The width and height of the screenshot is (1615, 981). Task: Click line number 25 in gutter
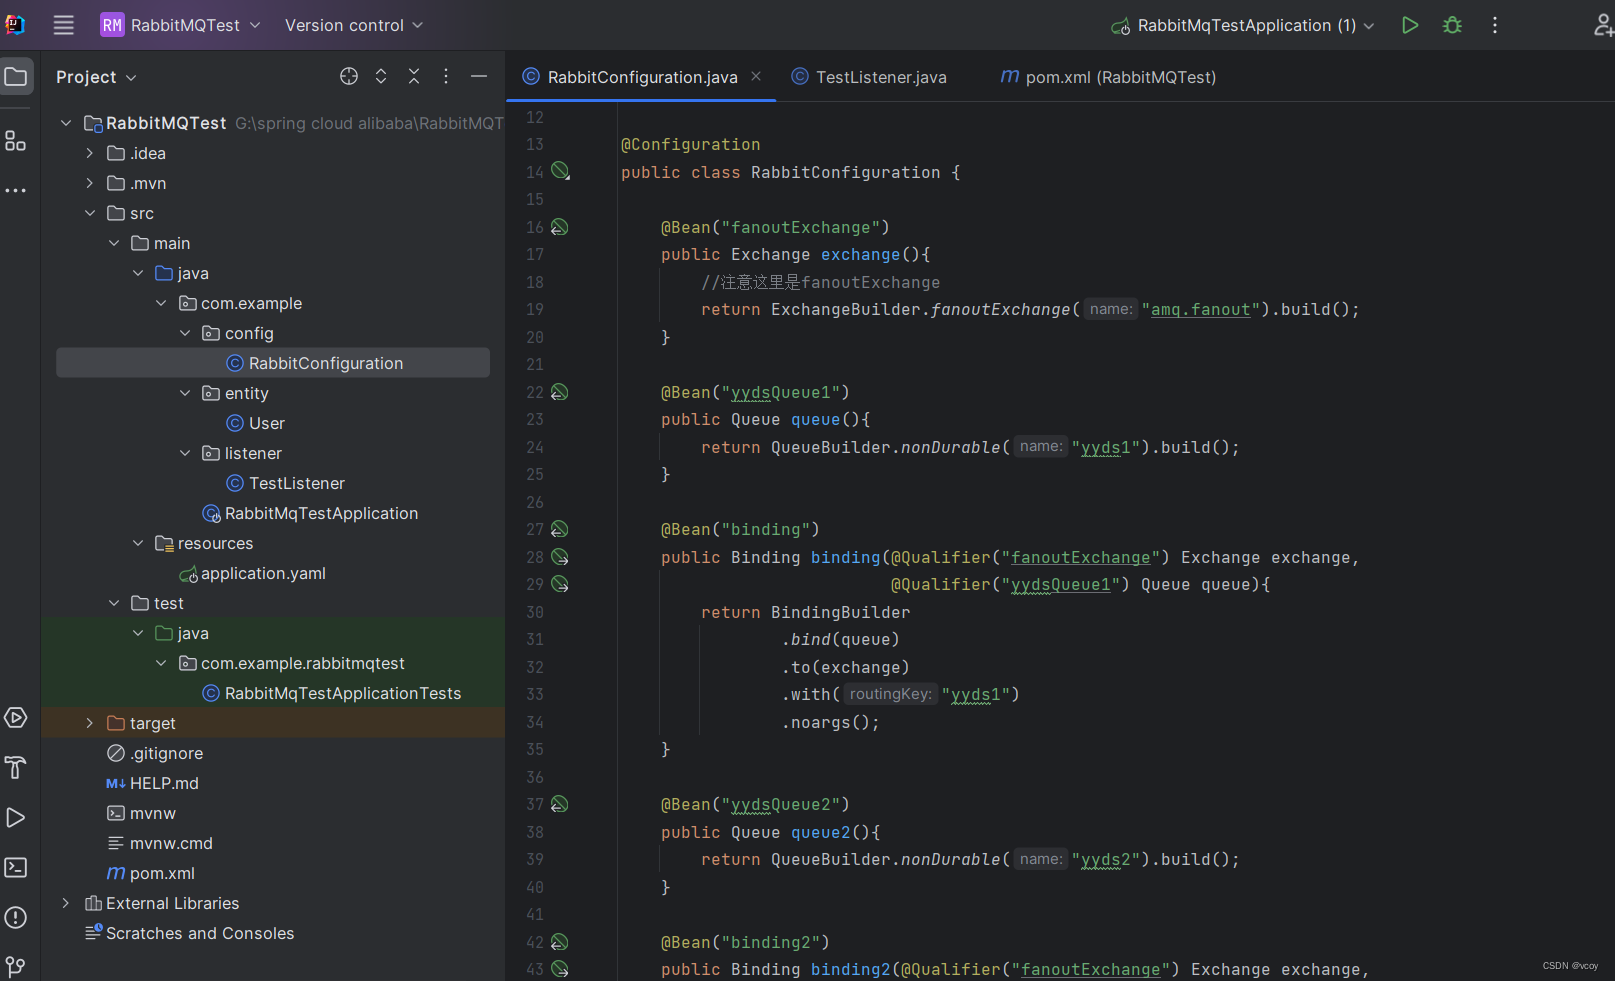[535, 474]
